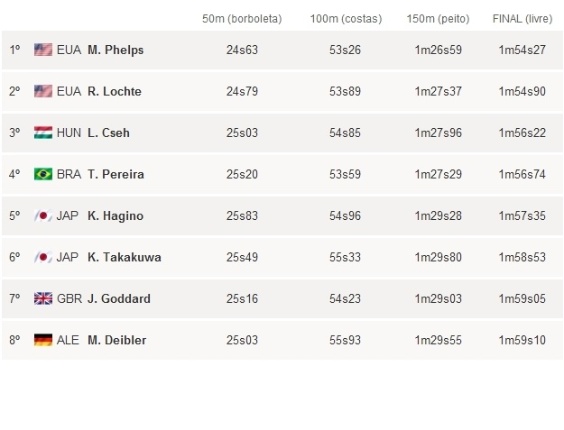Image resolution: width=564 pixels, height=430 pixels.
Task: Click M. Deibler final time 1m59s10
Action: click(522, 340)
